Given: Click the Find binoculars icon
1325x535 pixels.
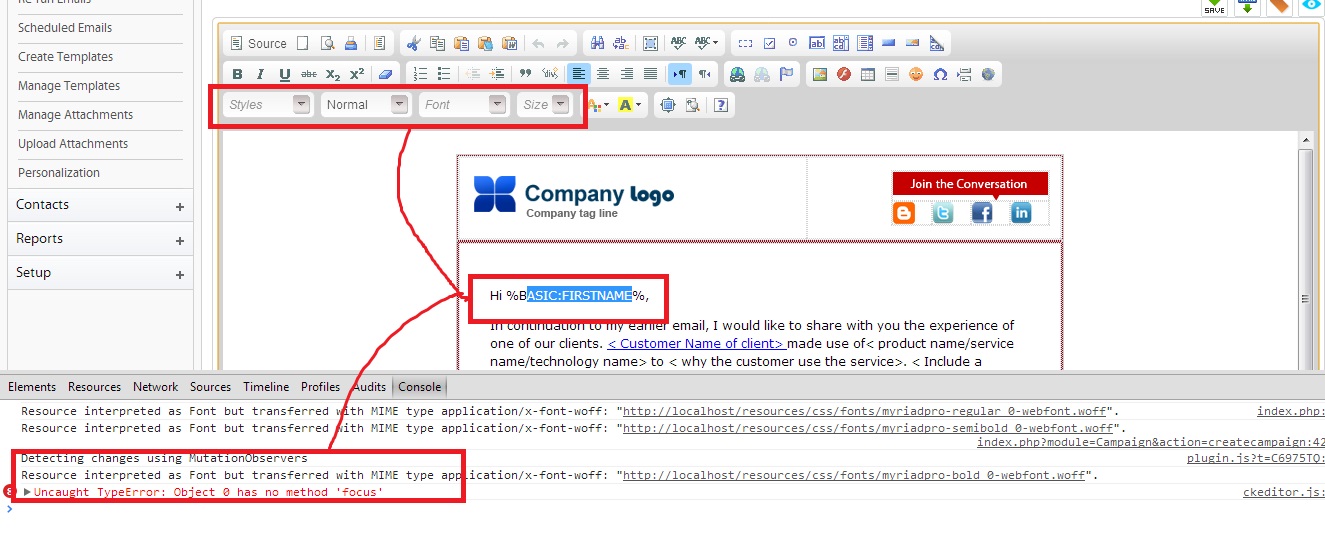Looking at the screenshot, I should [x=597, y=43].
